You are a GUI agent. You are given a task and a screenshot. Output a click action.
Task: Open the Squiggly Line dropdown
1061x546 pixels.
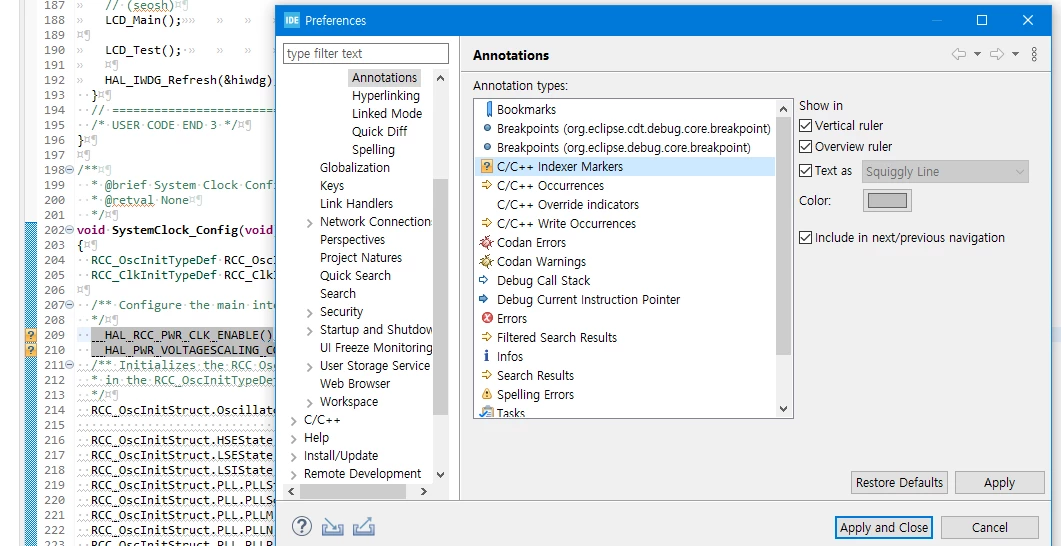[x=945, y=172]
